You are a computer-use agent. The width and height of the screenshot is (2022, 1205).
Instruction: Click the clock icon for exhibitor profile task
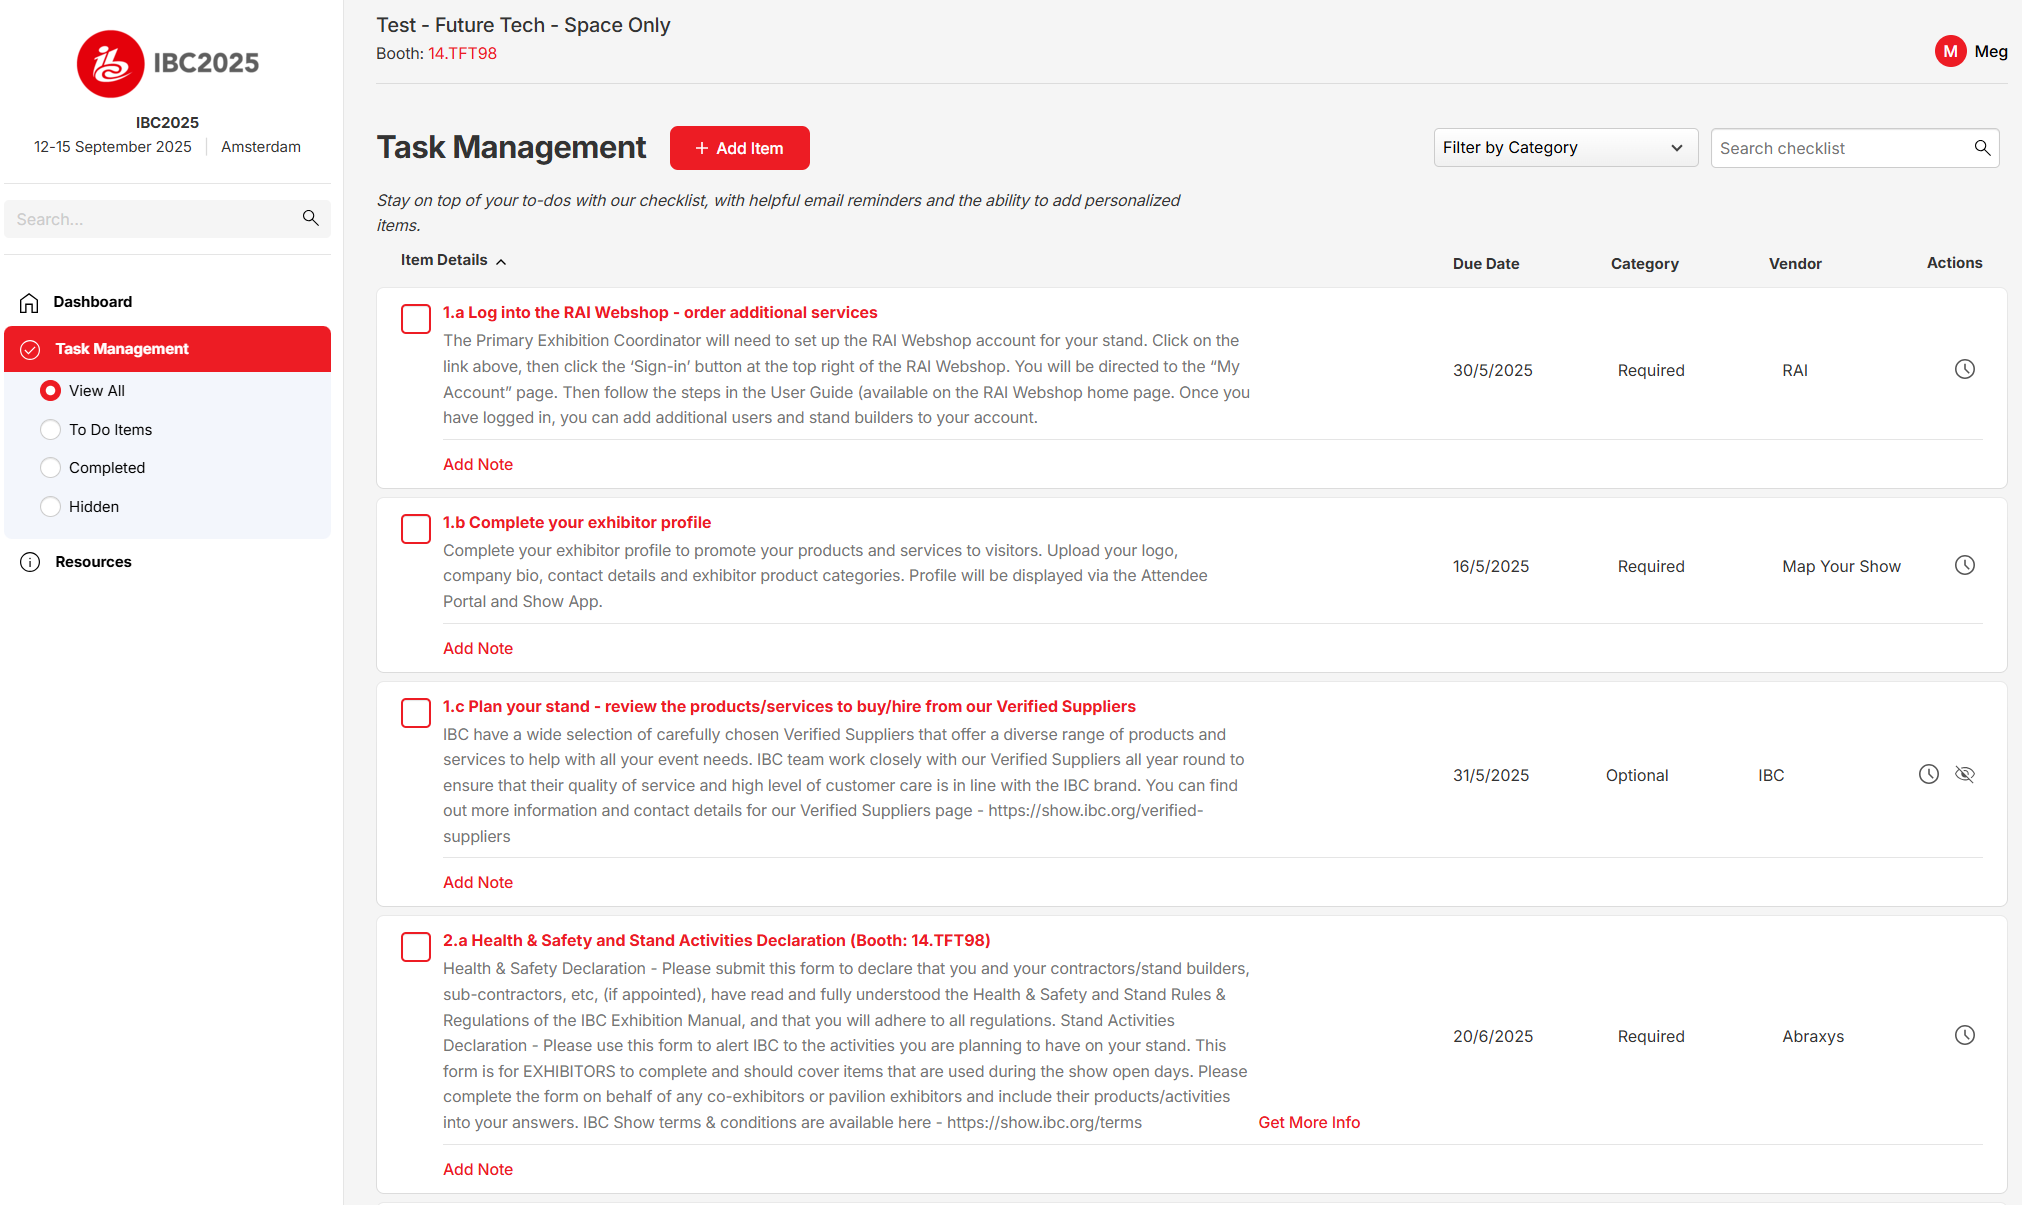click(x=1964, y=565)
